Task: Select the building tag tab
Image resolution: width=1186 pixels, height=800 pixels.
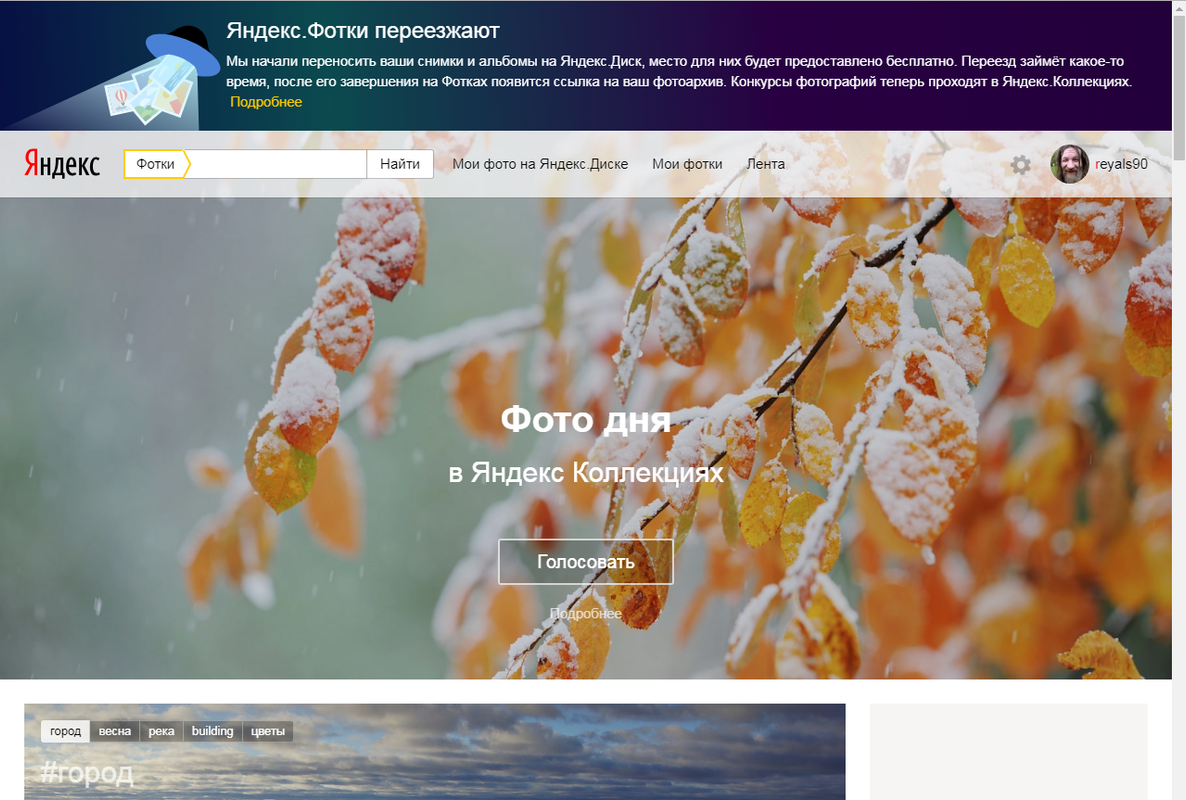Action: [x=213, y=731]
